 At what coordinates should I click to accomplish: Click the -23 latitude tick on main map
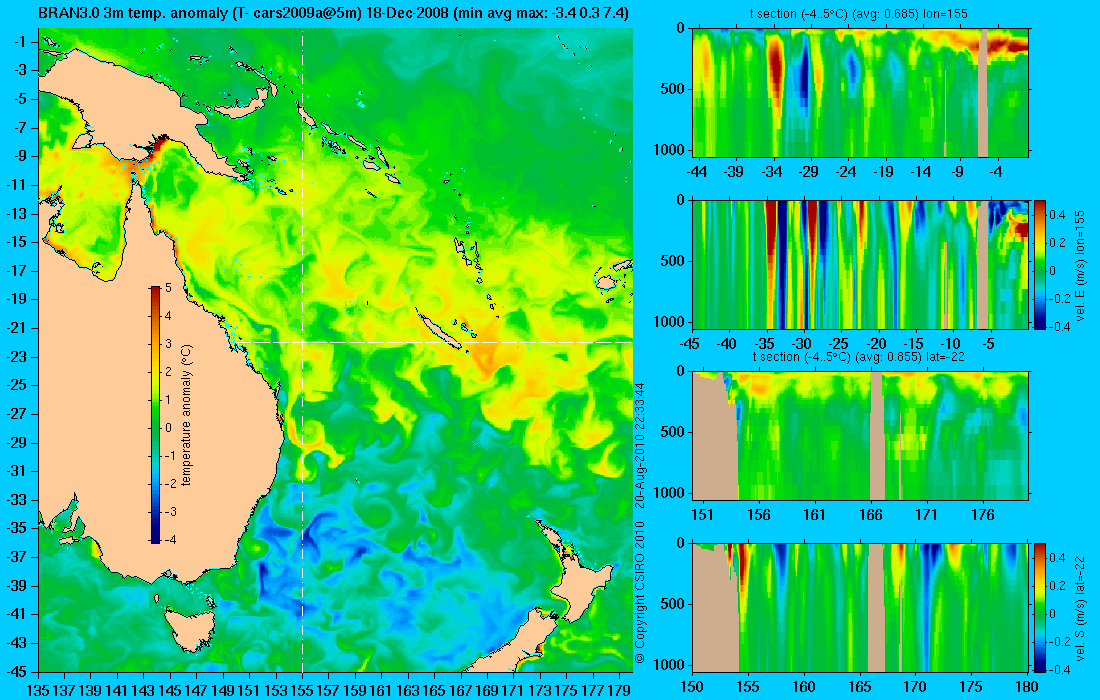coord(18,356)
